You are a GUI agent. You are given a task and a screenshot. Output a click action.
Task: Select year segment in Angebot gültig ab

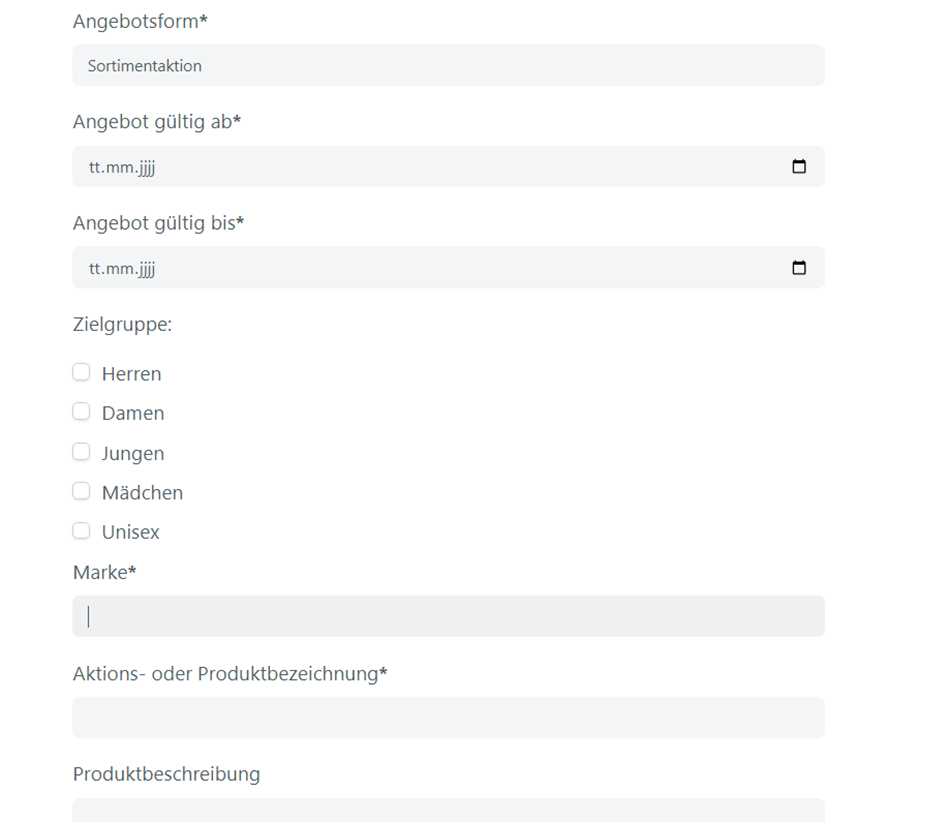point(144,167)
